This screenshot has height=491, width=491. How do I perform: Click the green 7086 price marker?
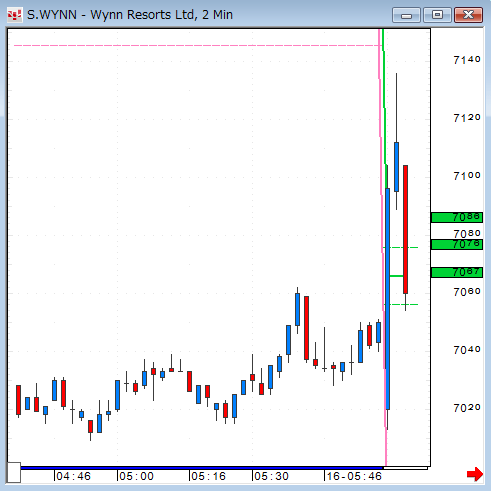(x=457, y=217)
